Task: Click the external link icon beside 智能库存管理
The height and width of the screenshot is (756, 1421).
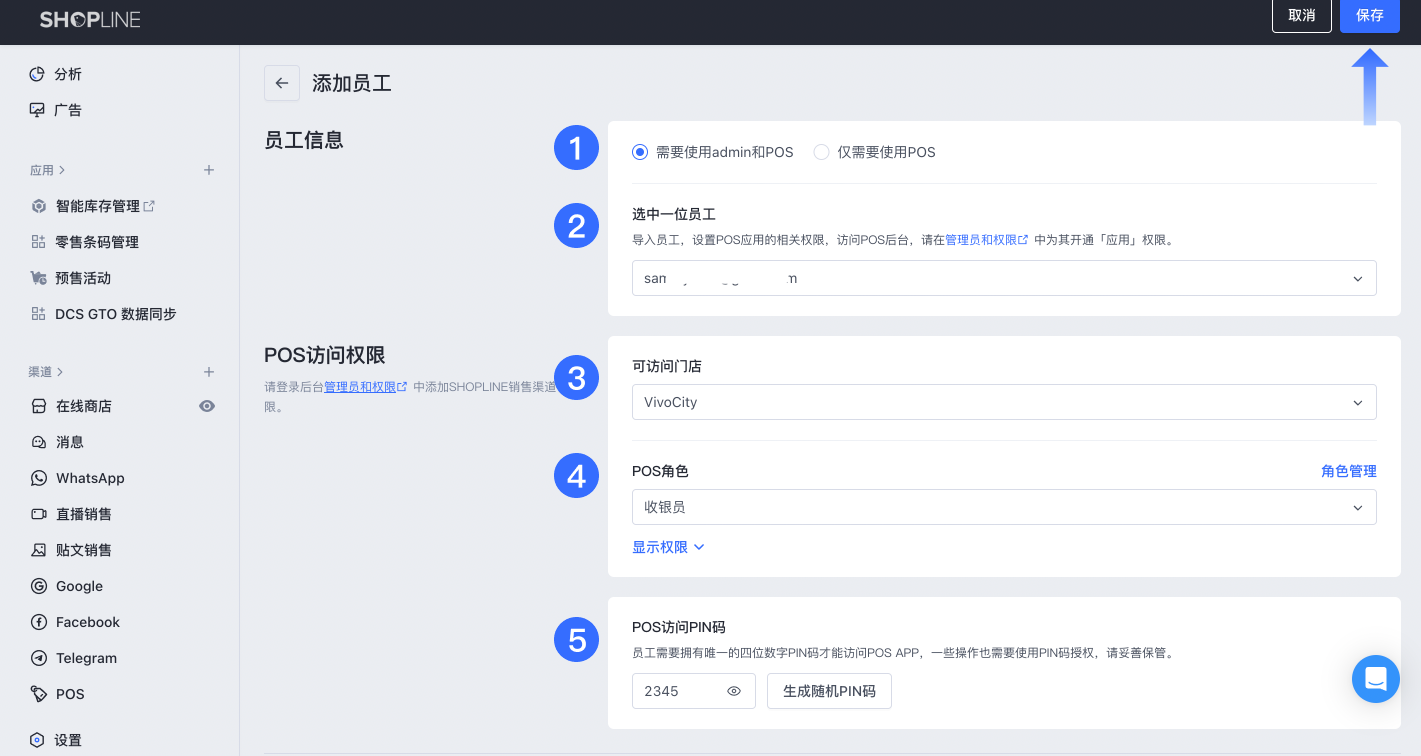Action: [x=149, y=206]
